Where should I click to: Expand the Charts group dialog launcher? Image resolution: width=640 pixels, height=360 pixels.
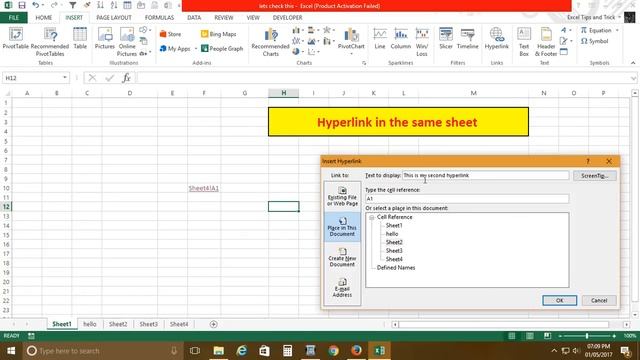click(364, 63)
